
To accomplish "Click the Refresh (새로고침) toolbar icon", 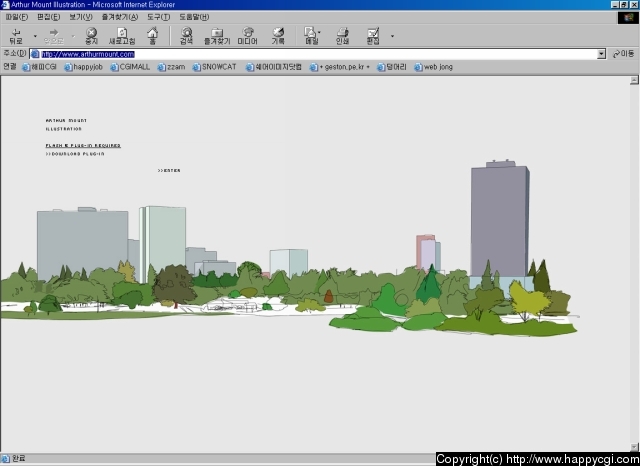I will point(122,36).
